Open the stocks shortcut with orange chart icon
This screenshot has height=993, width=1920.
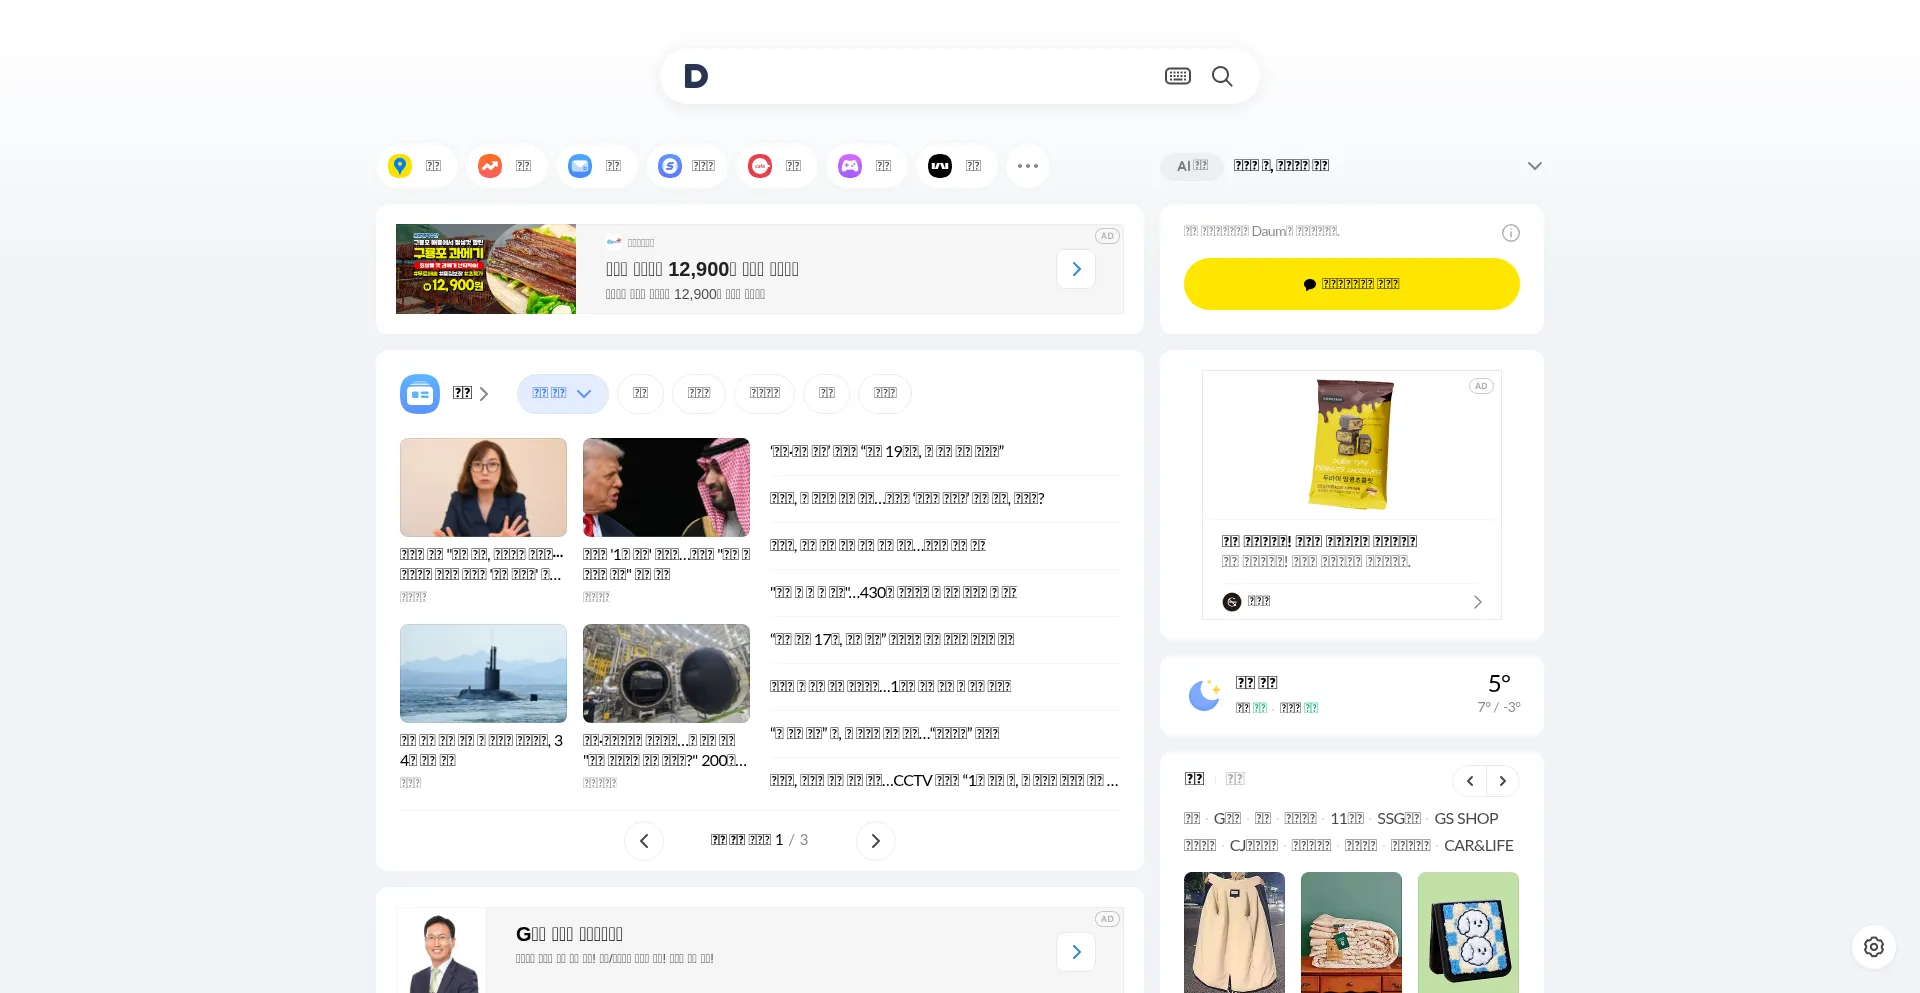(506, 166)
